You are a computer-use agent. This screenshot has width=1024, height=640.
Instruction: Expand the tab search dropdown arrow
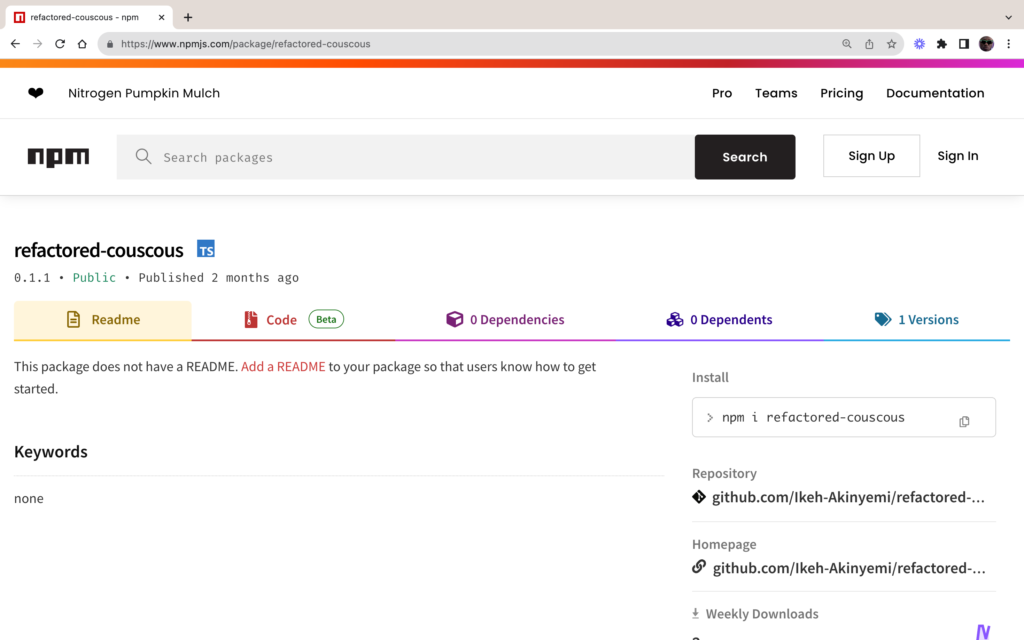point(1008,17)
